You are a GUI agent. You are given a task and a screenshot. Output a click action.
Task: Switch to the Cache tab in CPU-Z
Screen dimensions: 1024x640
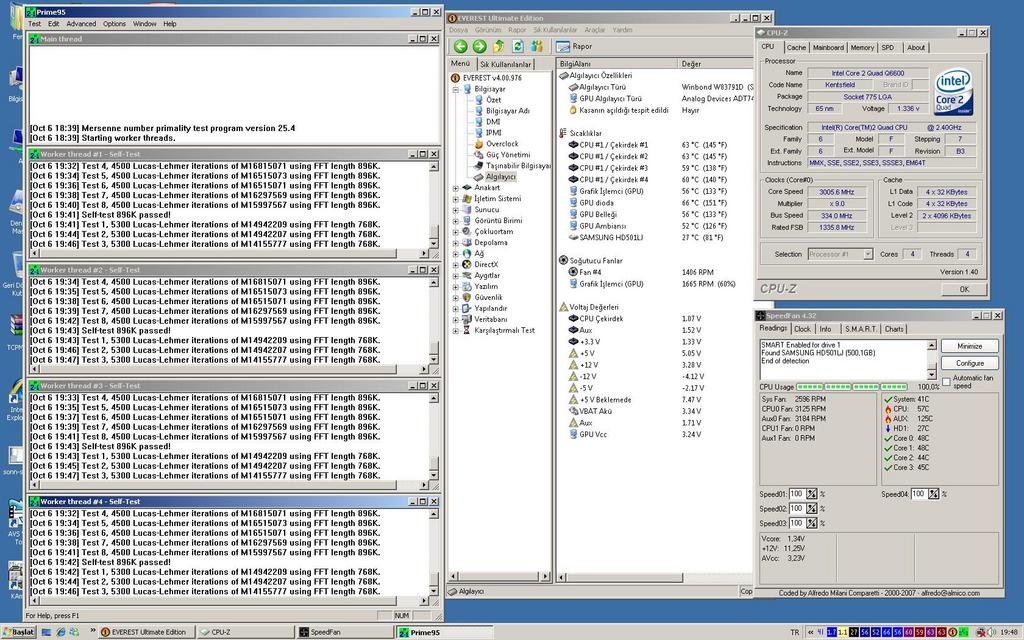[x=796, y=48]
